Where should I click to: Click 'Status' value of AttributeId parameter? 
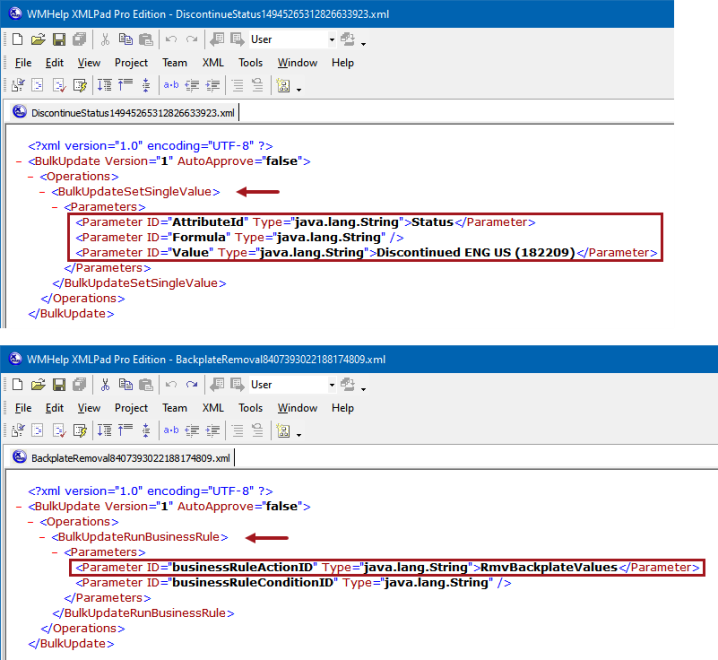pos(432,222)
